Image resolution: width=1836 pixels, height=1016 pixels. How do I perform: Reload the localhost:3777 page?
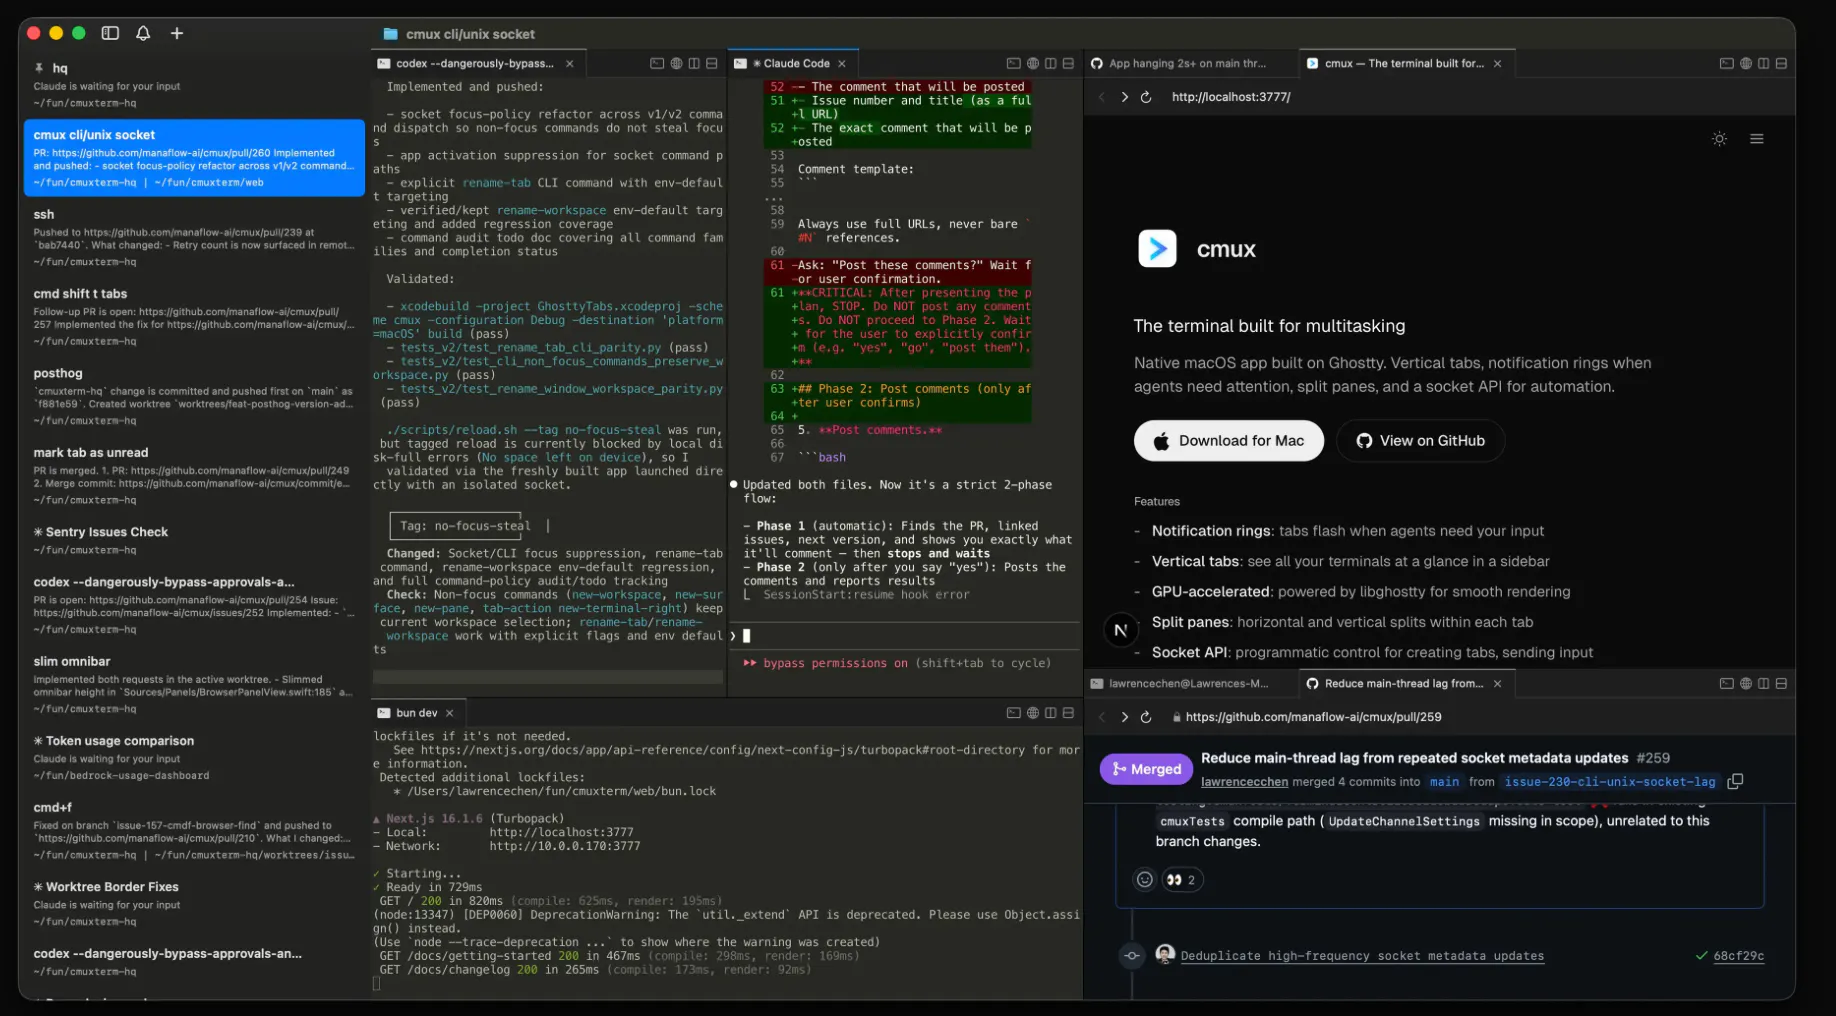pos(1146,97)
